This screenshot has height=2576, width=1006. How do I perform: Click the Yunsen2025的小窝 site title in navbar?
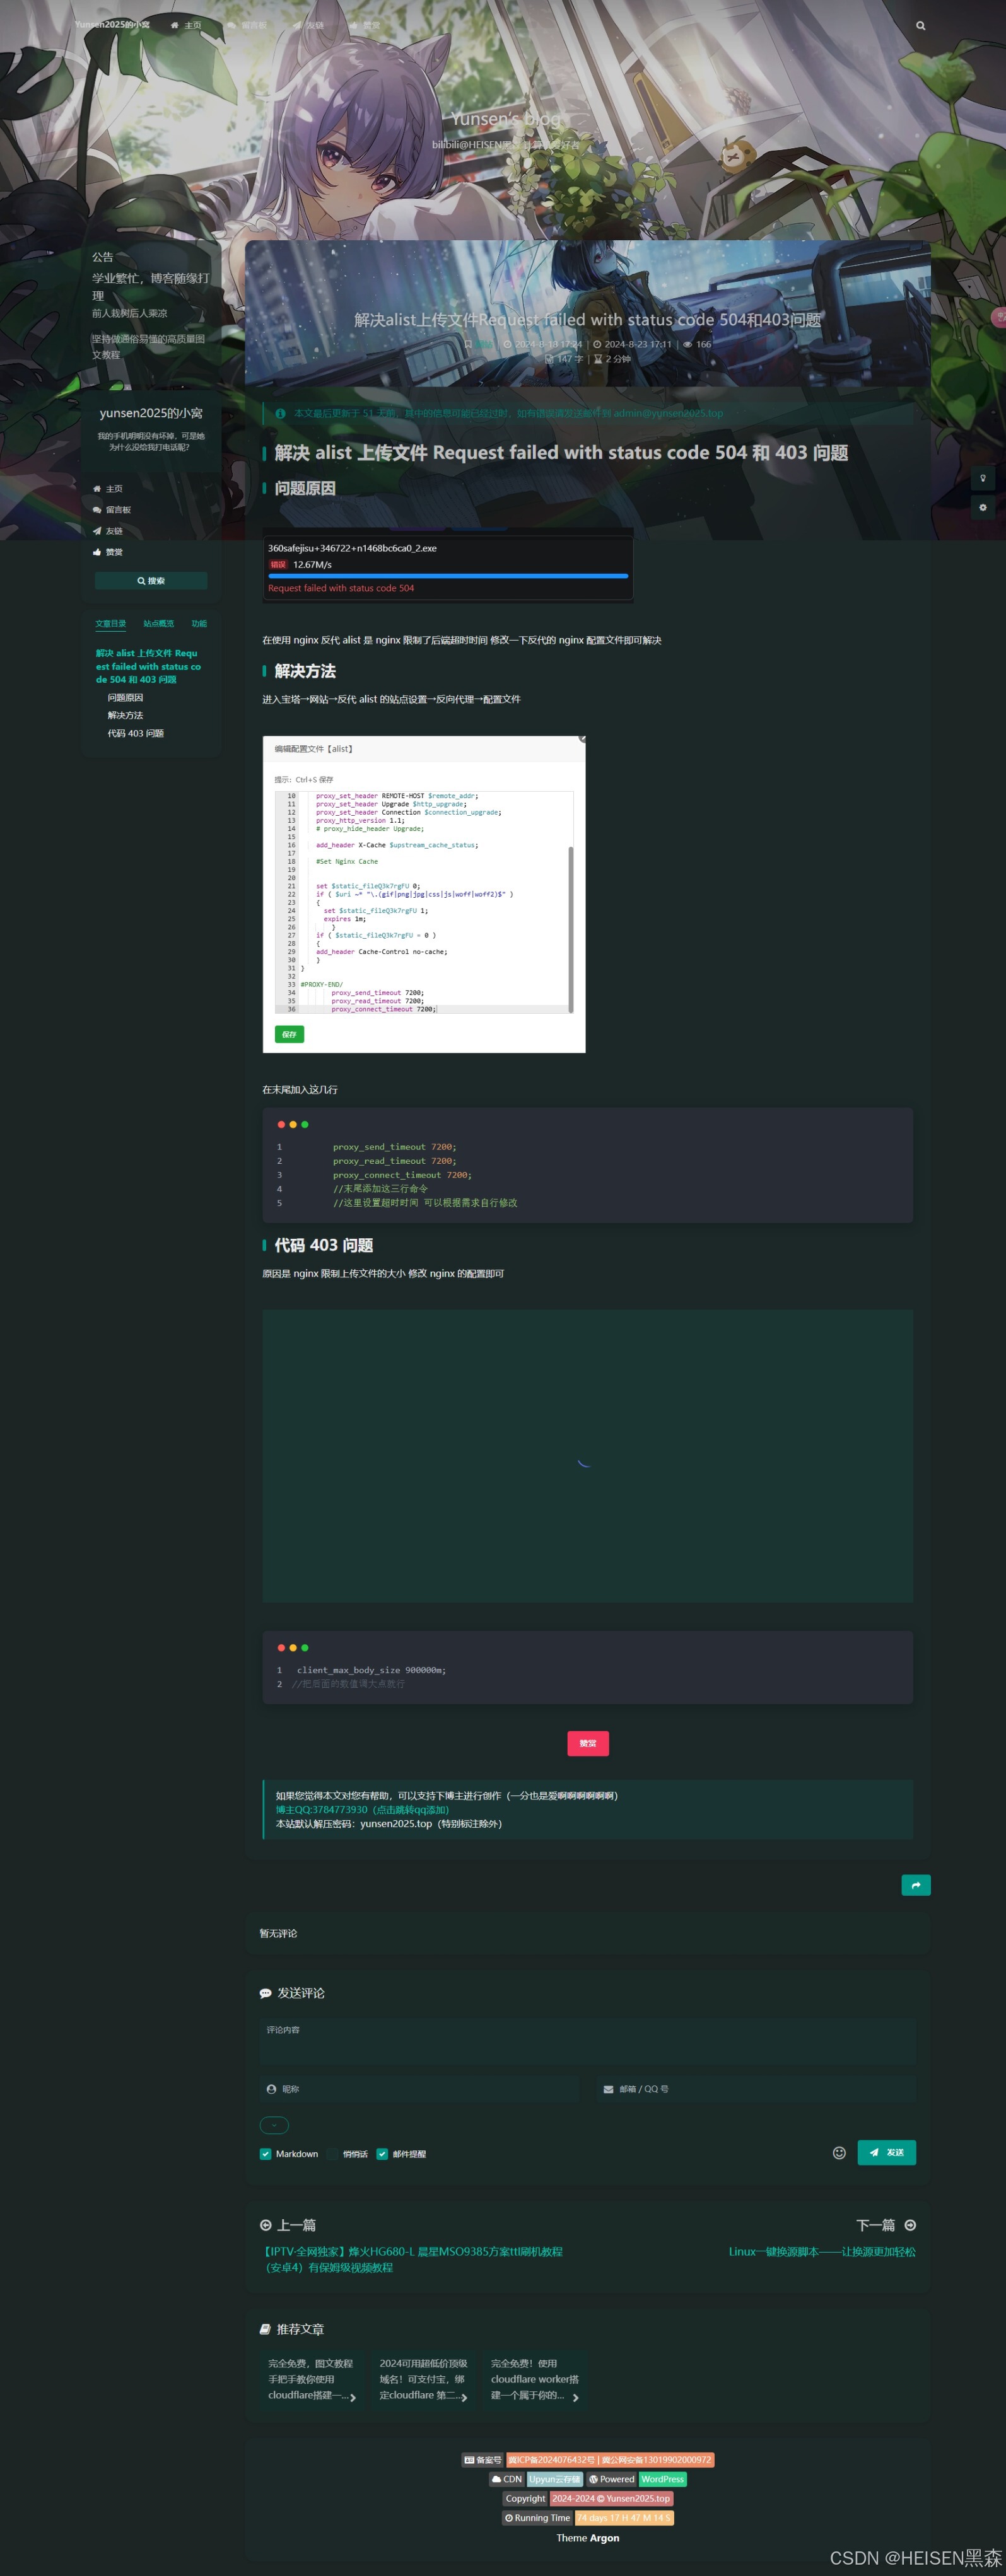(112, 24)
